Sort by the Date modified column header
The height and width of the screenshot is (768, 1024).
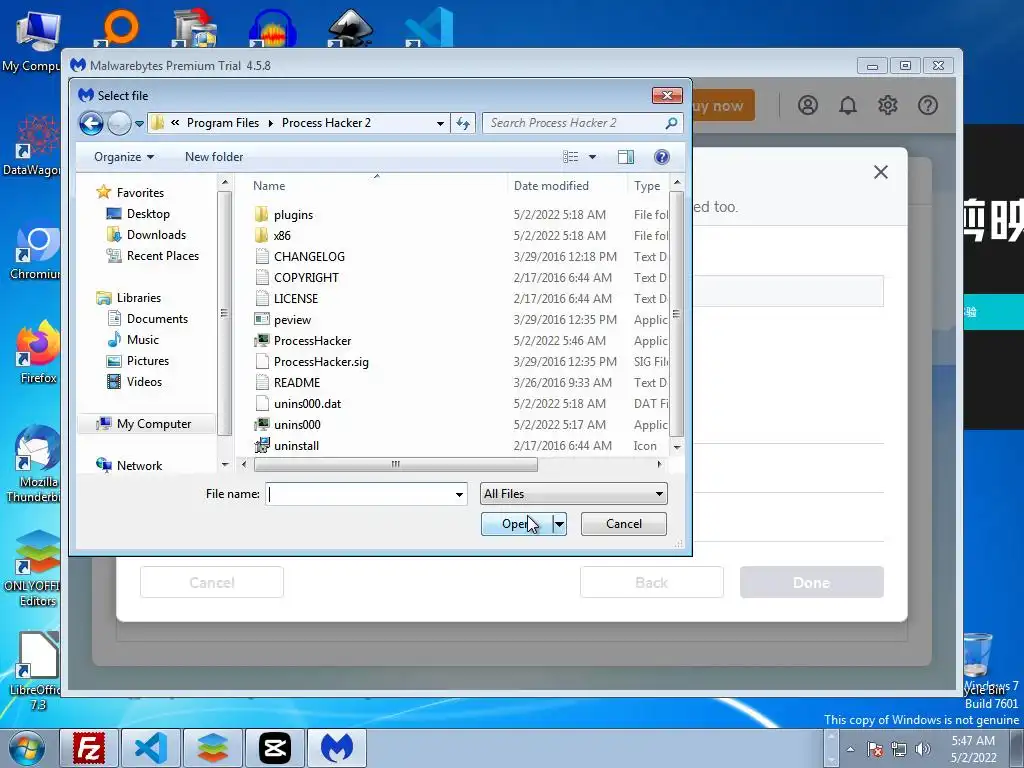click(x=551, y=186)
